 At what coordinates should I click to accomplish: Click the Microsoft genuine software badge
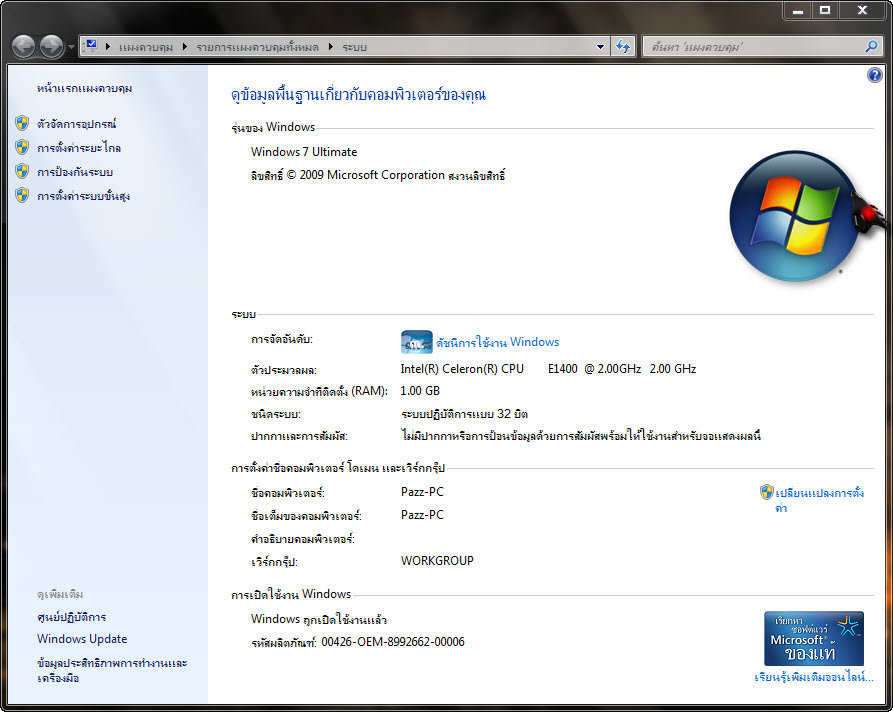click(813, 639)
